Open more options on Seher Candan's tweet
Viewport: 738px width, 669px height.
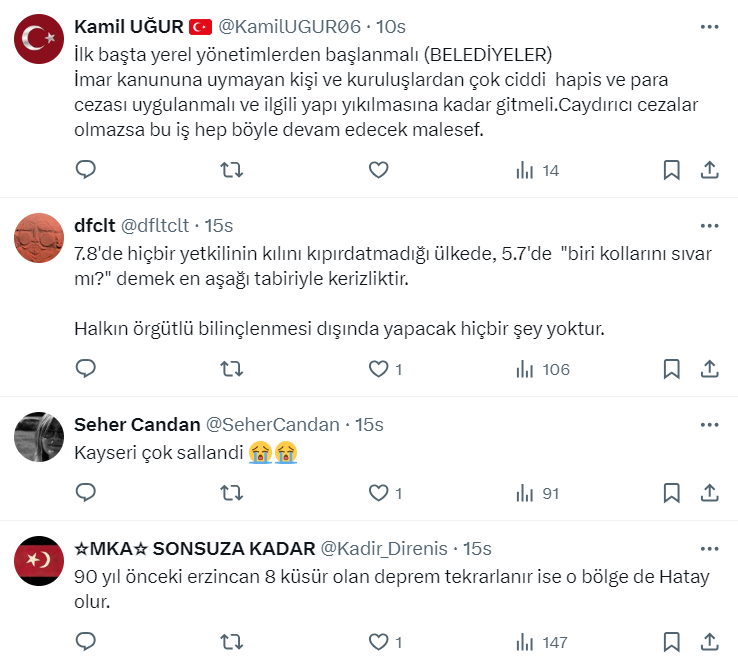pos(709,425)
